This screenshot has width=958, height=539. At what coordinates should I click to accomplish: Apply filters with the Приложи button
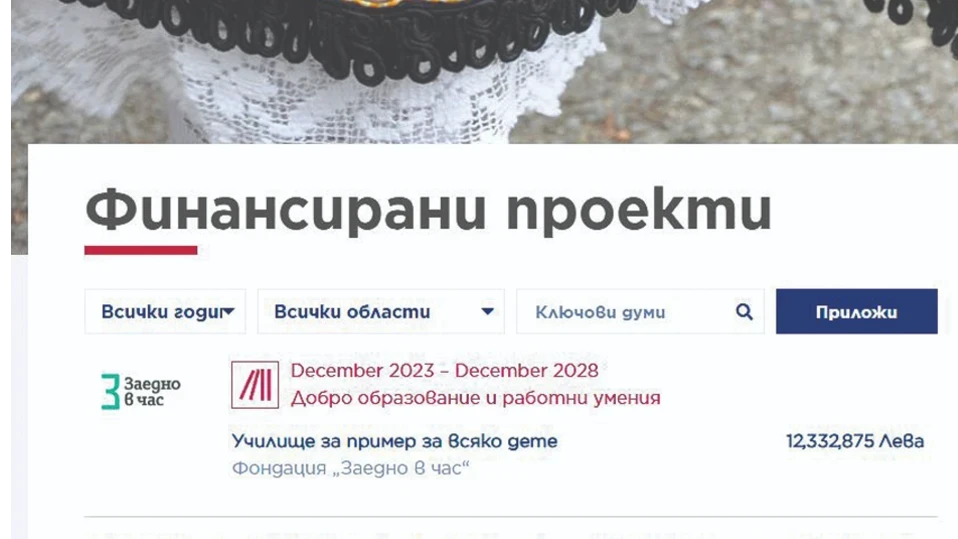(857, 312)
